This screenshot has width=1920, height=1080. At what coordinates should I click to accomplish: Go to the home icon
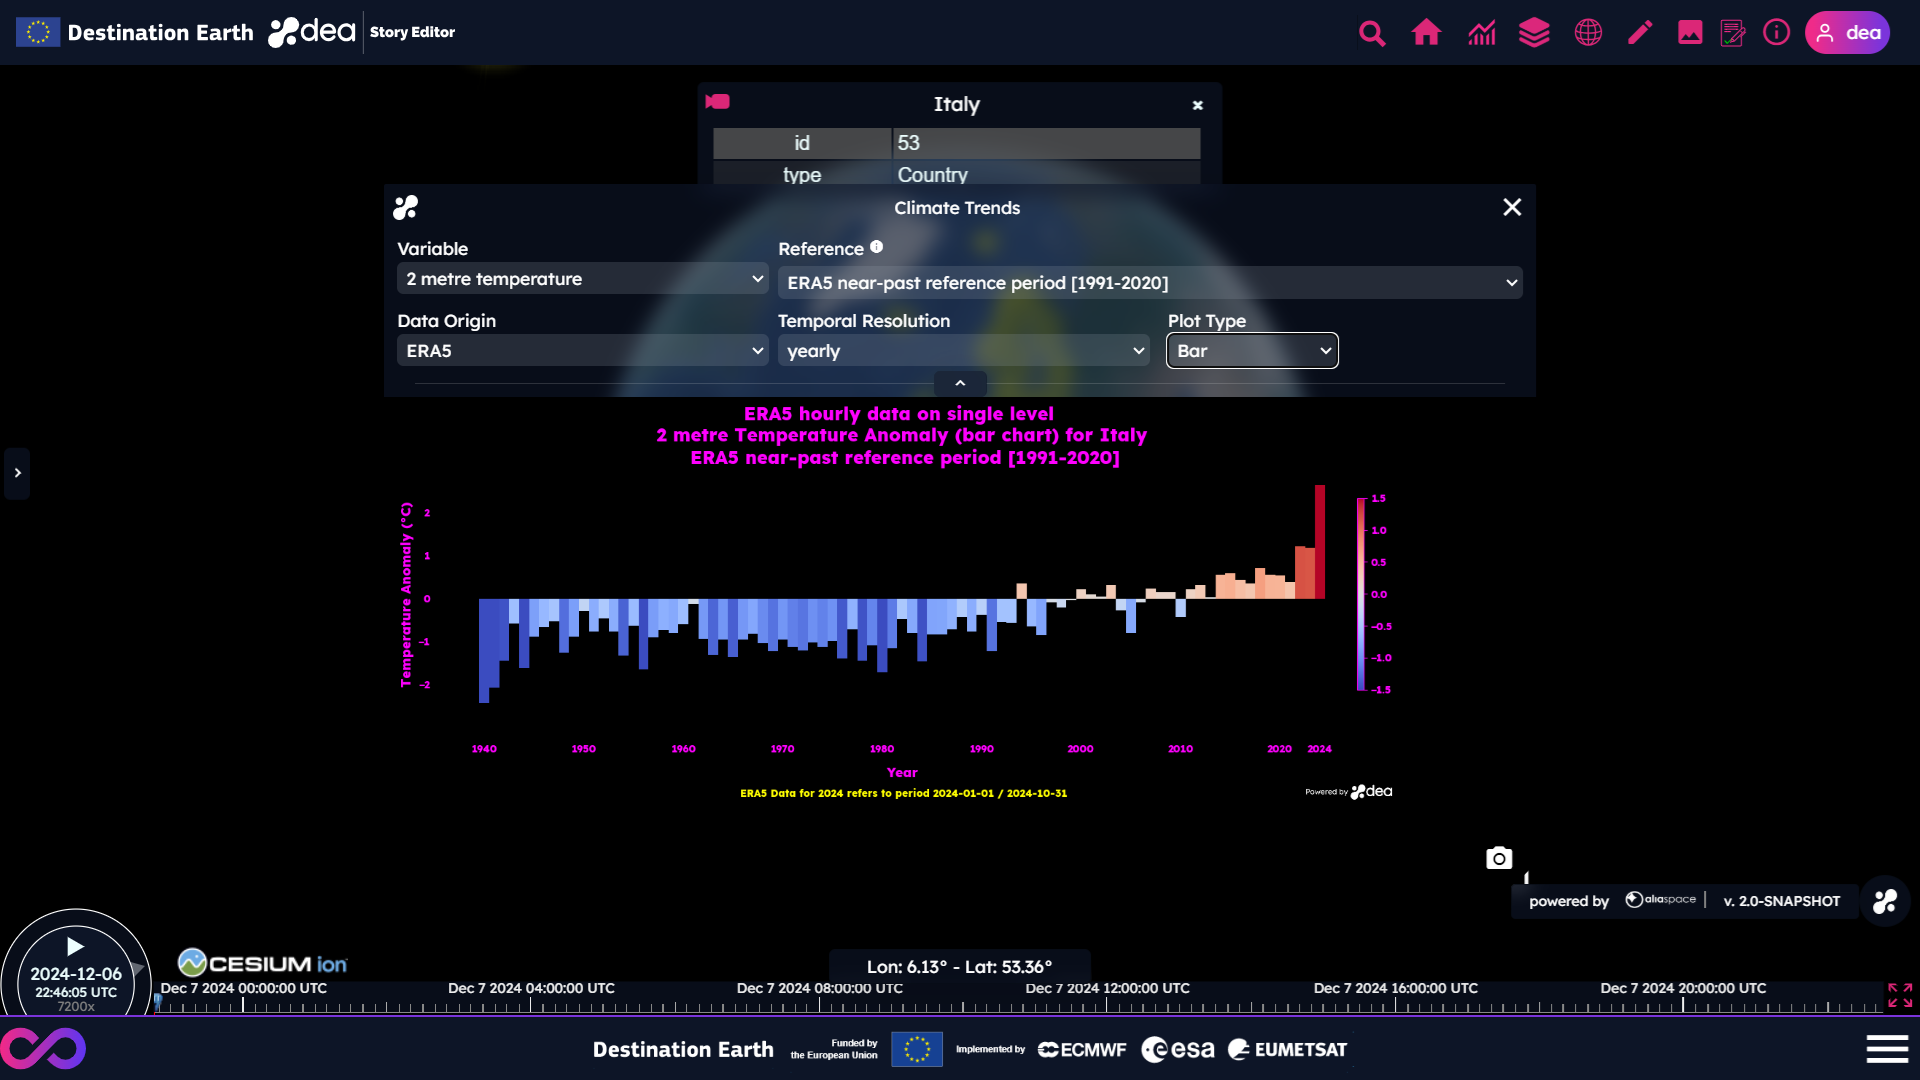pos(1426,33)
